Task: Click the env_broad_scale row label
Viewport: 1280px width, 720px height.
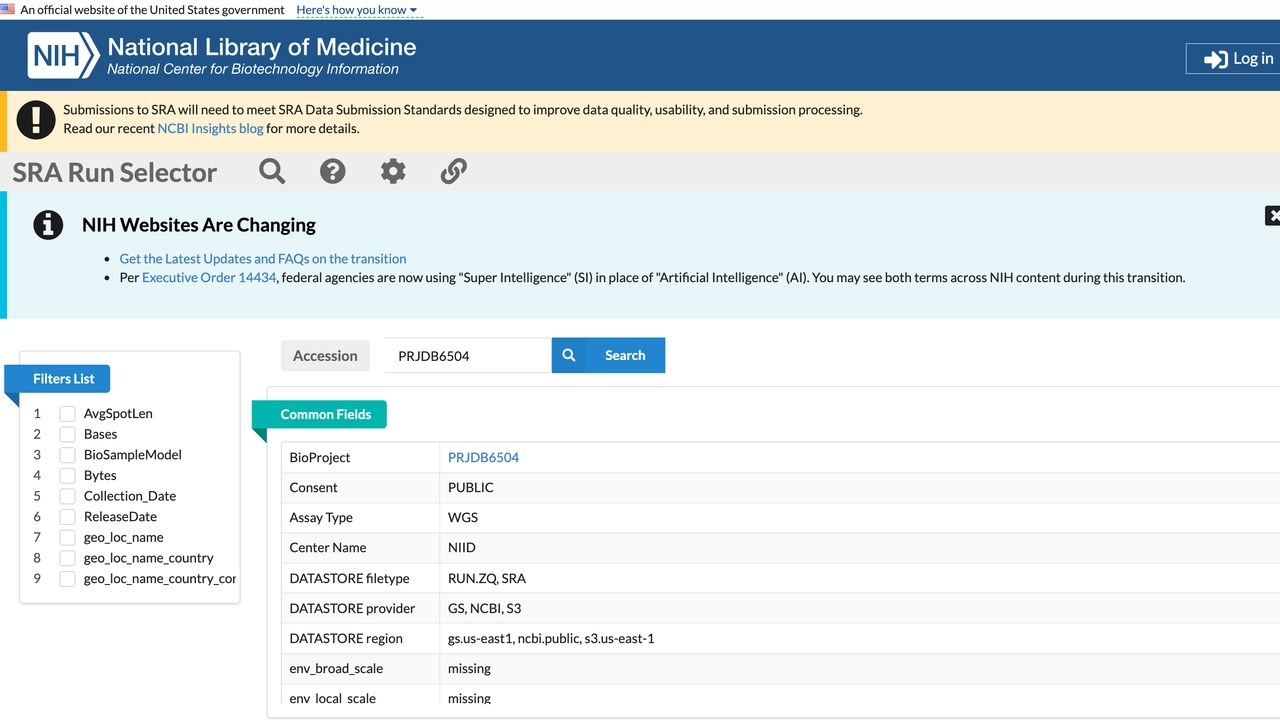Action: 336,668
